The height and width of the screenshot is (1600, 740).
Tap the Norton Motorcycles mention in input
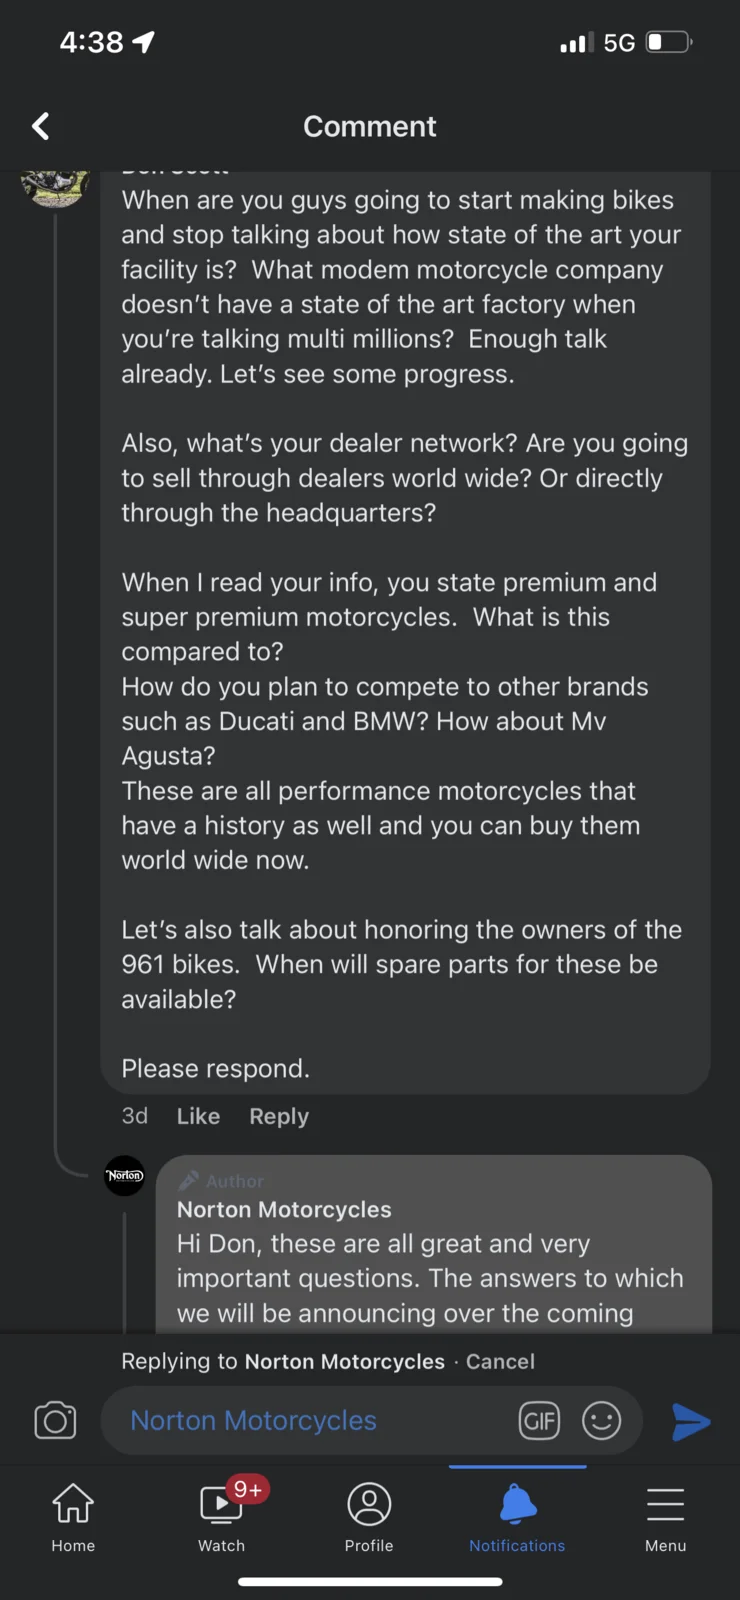click(253, 1421)
